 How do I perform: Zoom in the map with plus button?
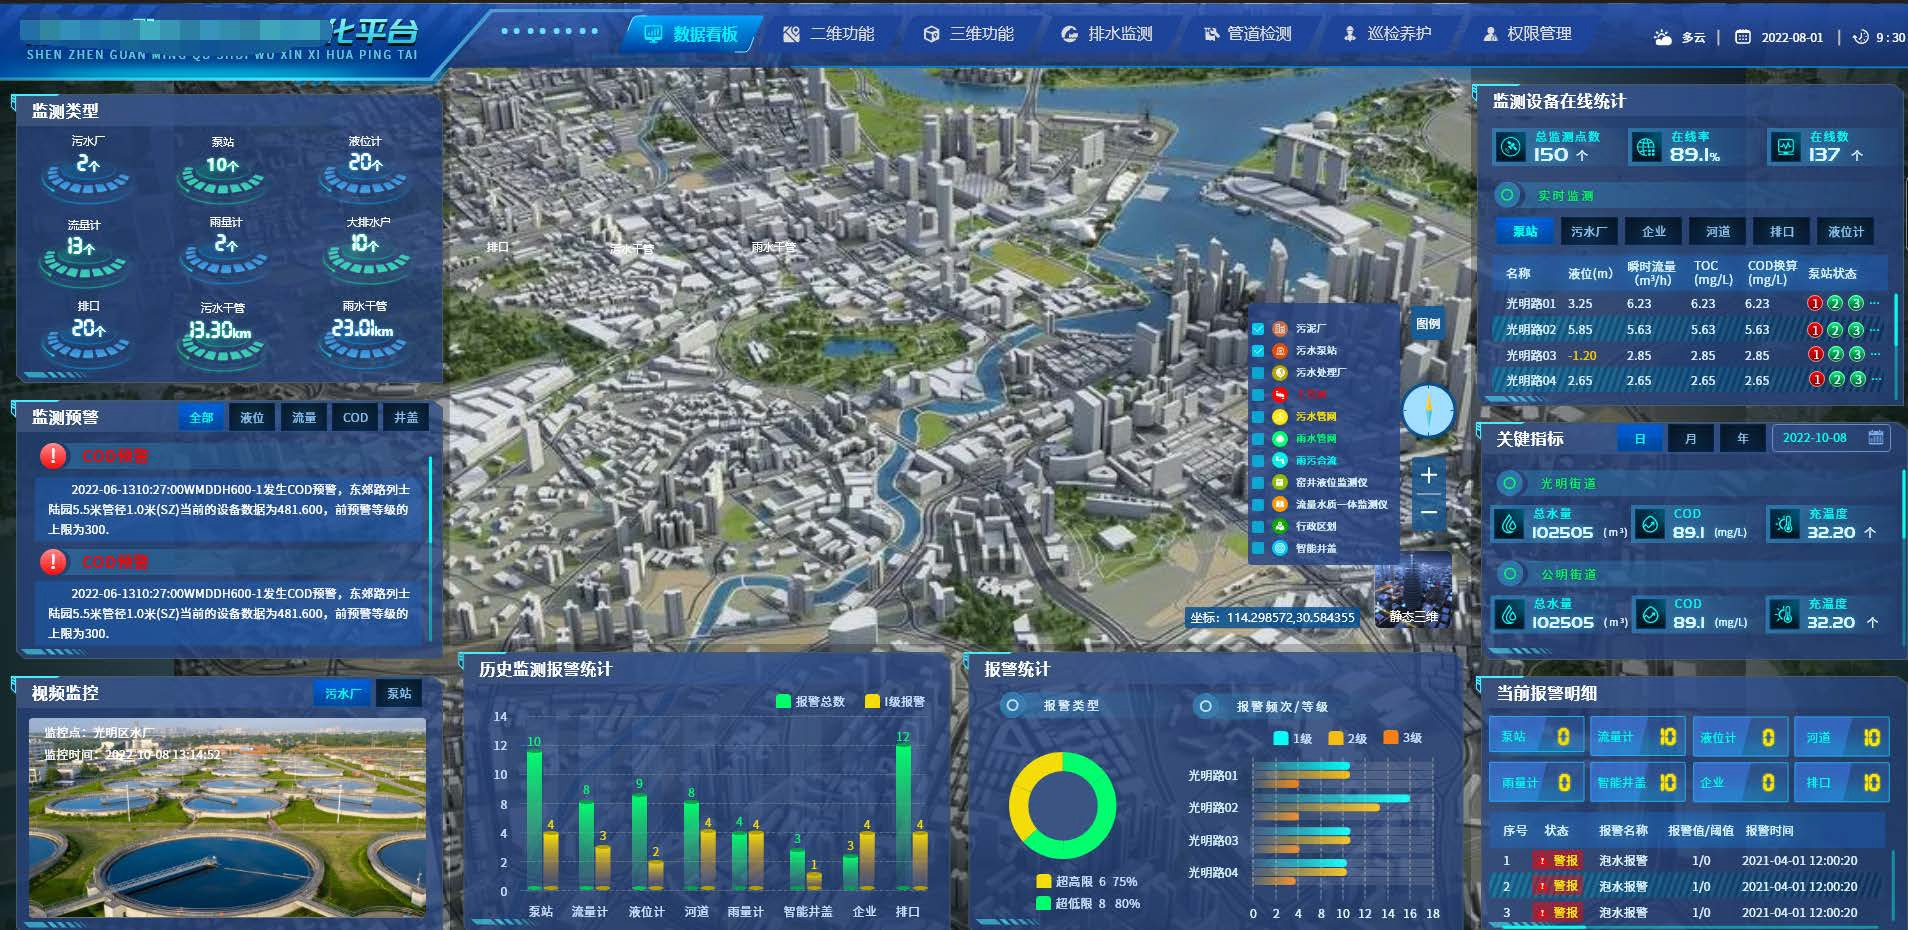1429,475
